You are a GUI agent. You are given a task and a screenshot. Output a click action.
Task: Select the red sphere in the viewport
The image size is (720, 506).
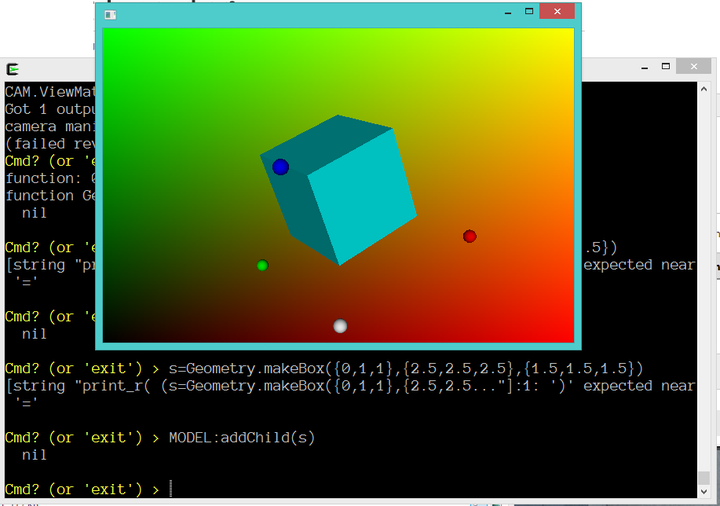coord(470,236)
